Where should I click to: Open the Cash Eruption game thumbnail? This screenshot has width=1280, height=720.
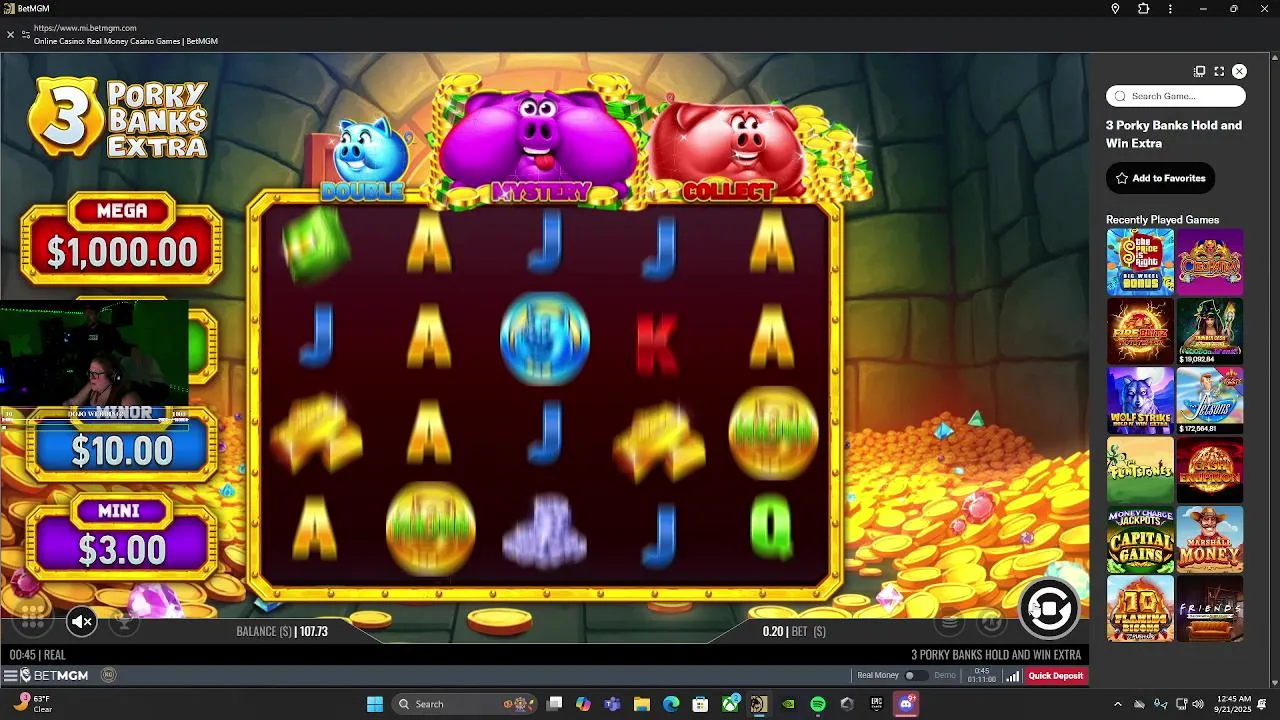click(1210, 470)
